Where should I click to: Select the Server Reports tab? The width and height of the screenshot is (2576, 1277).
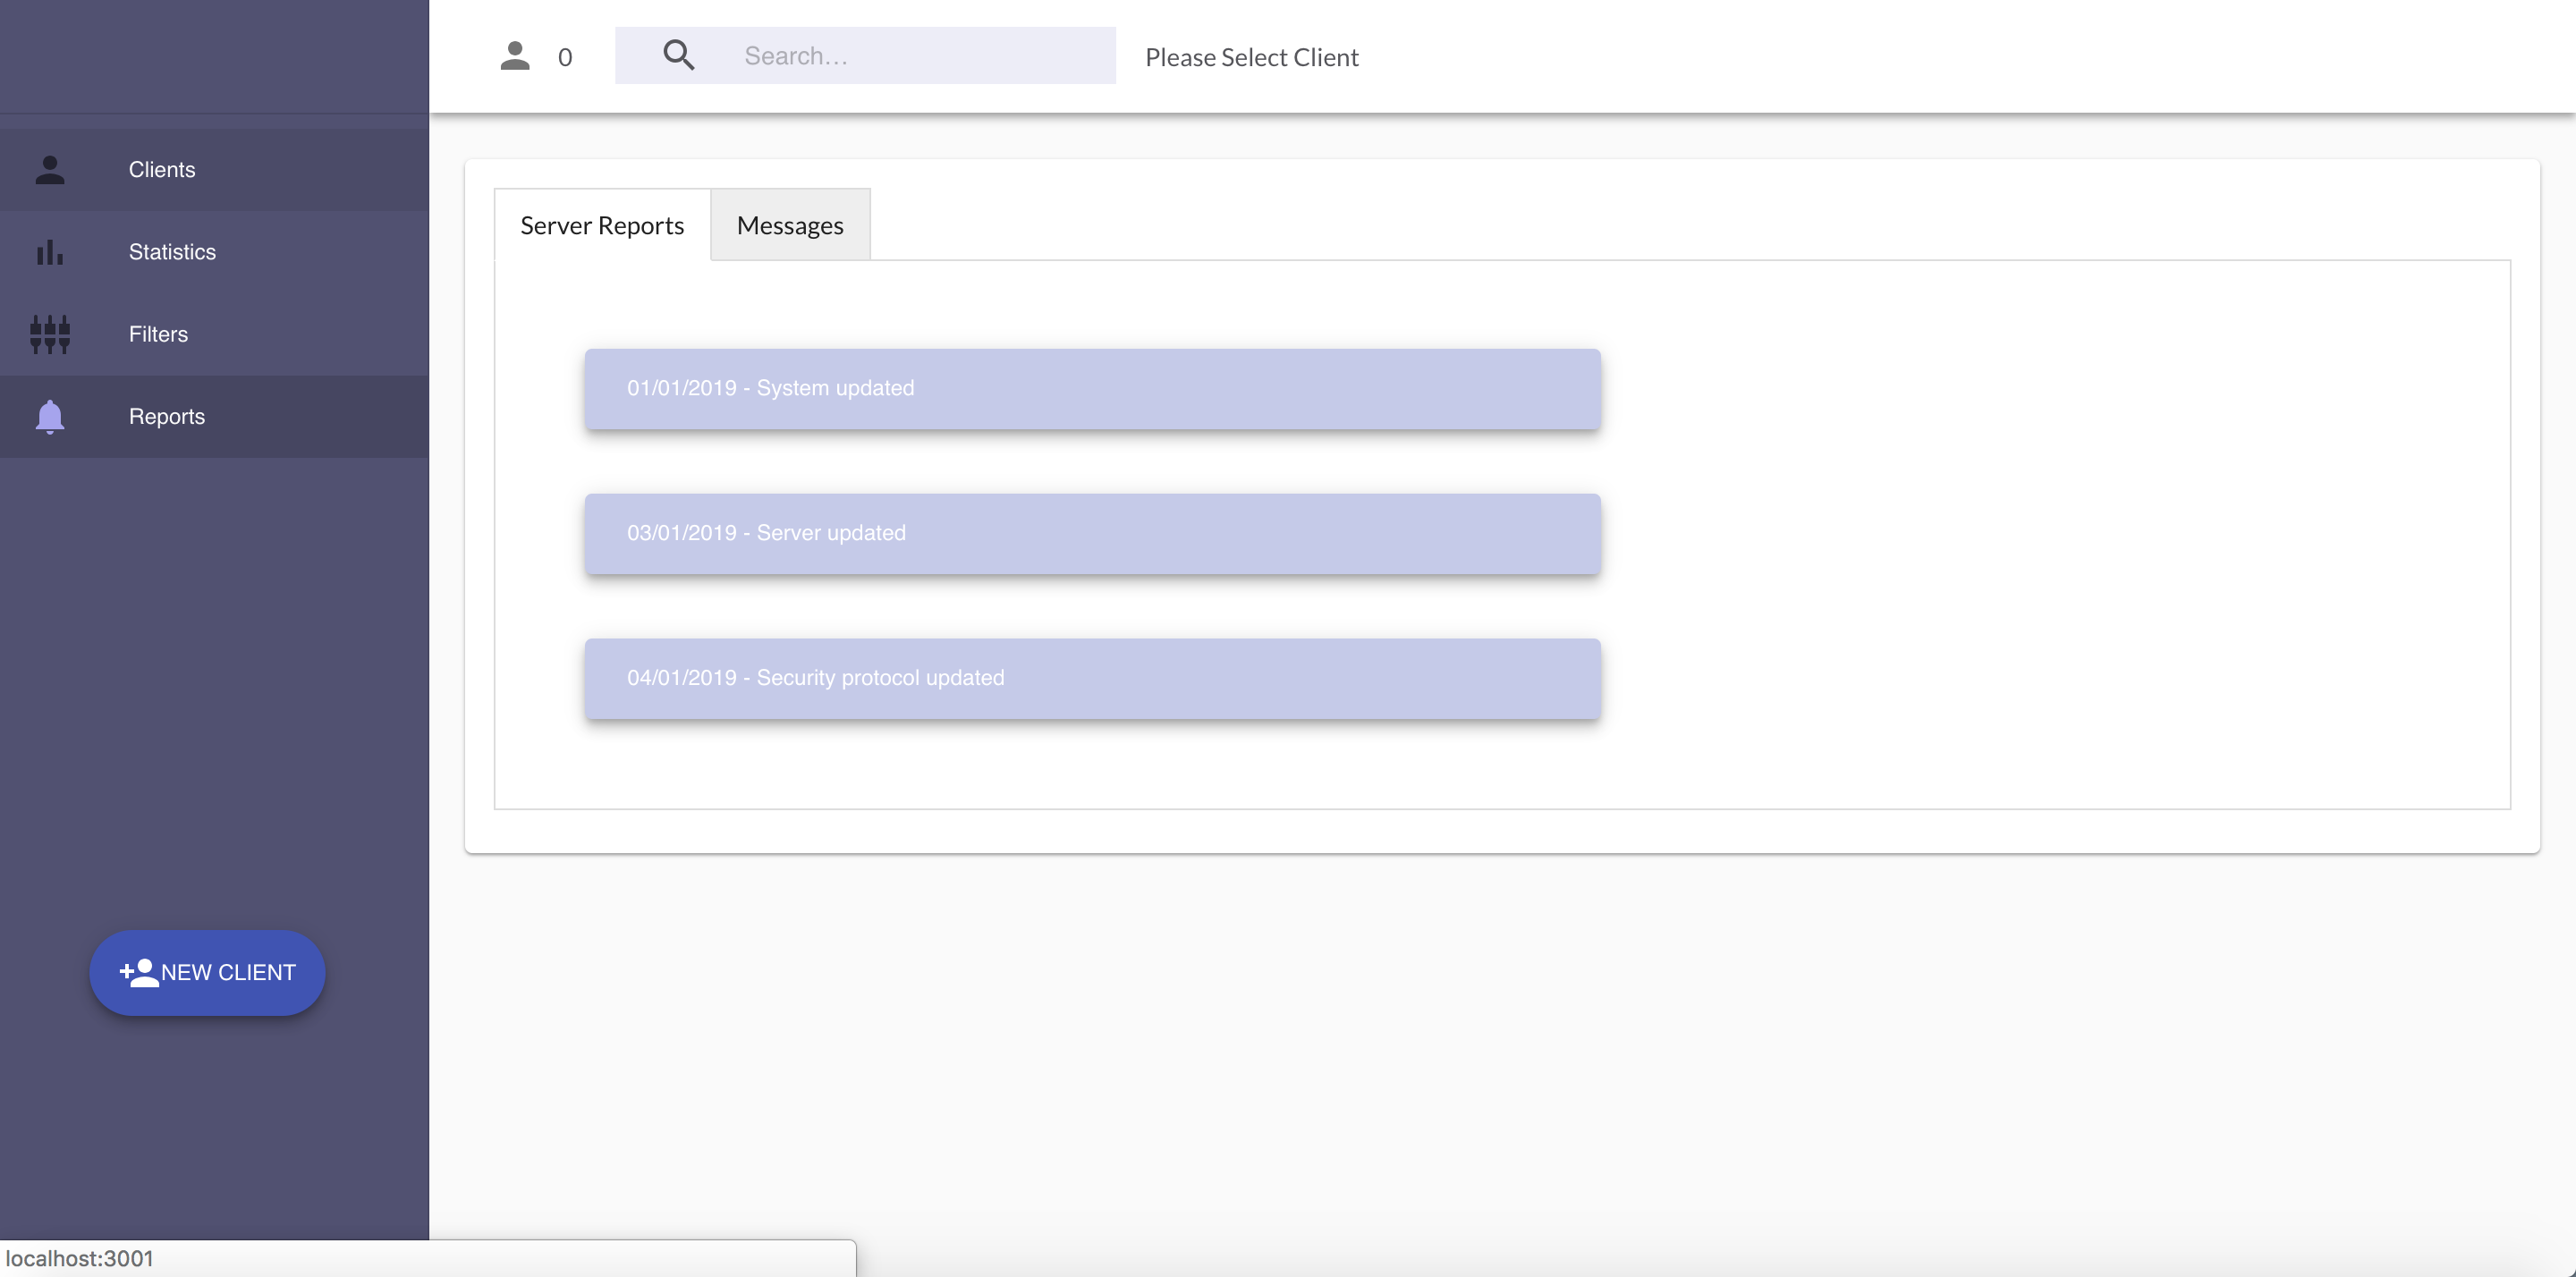pos(602,226)
